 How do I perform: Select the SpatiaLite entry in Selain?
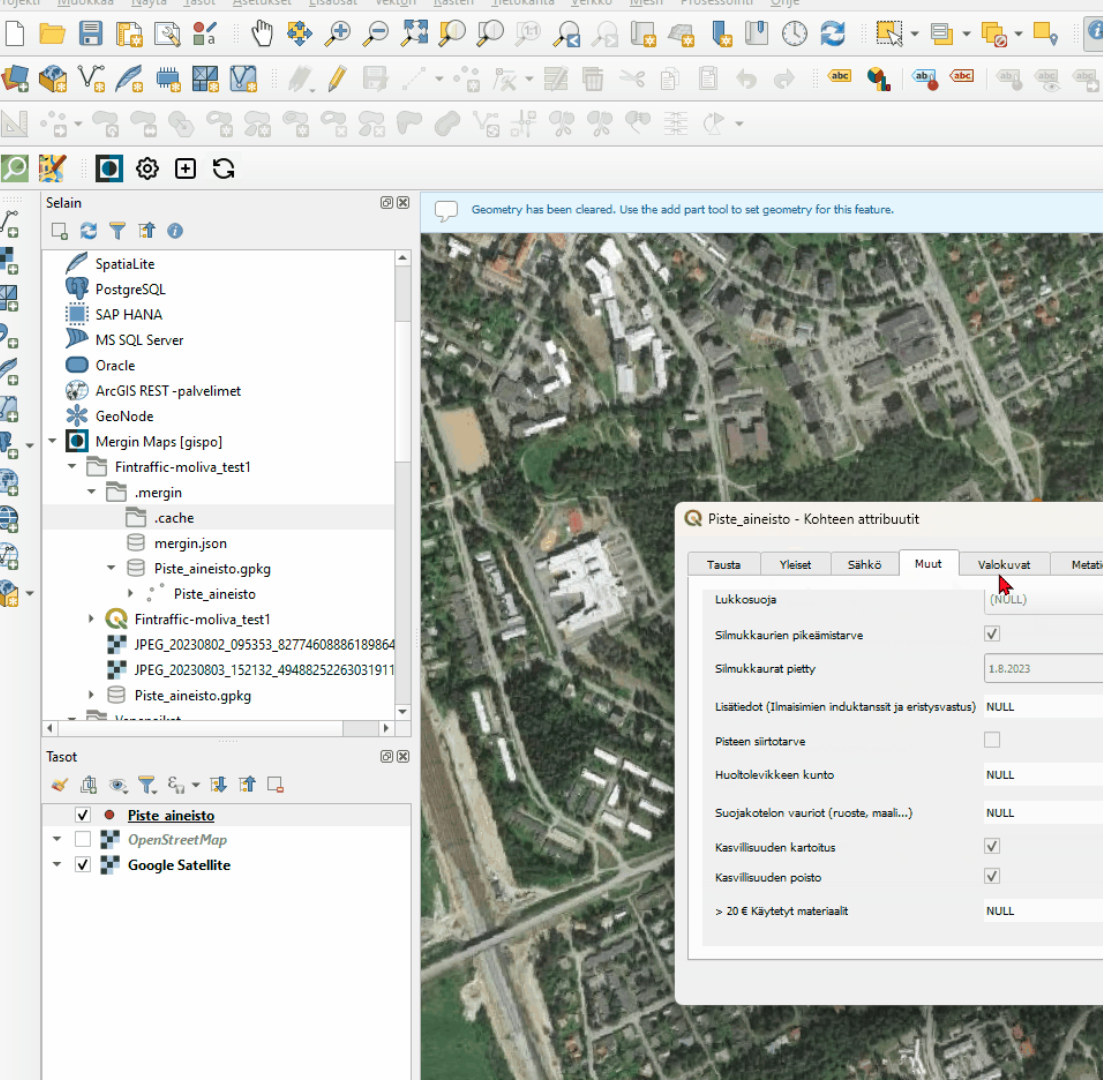(x=125, y=264)
